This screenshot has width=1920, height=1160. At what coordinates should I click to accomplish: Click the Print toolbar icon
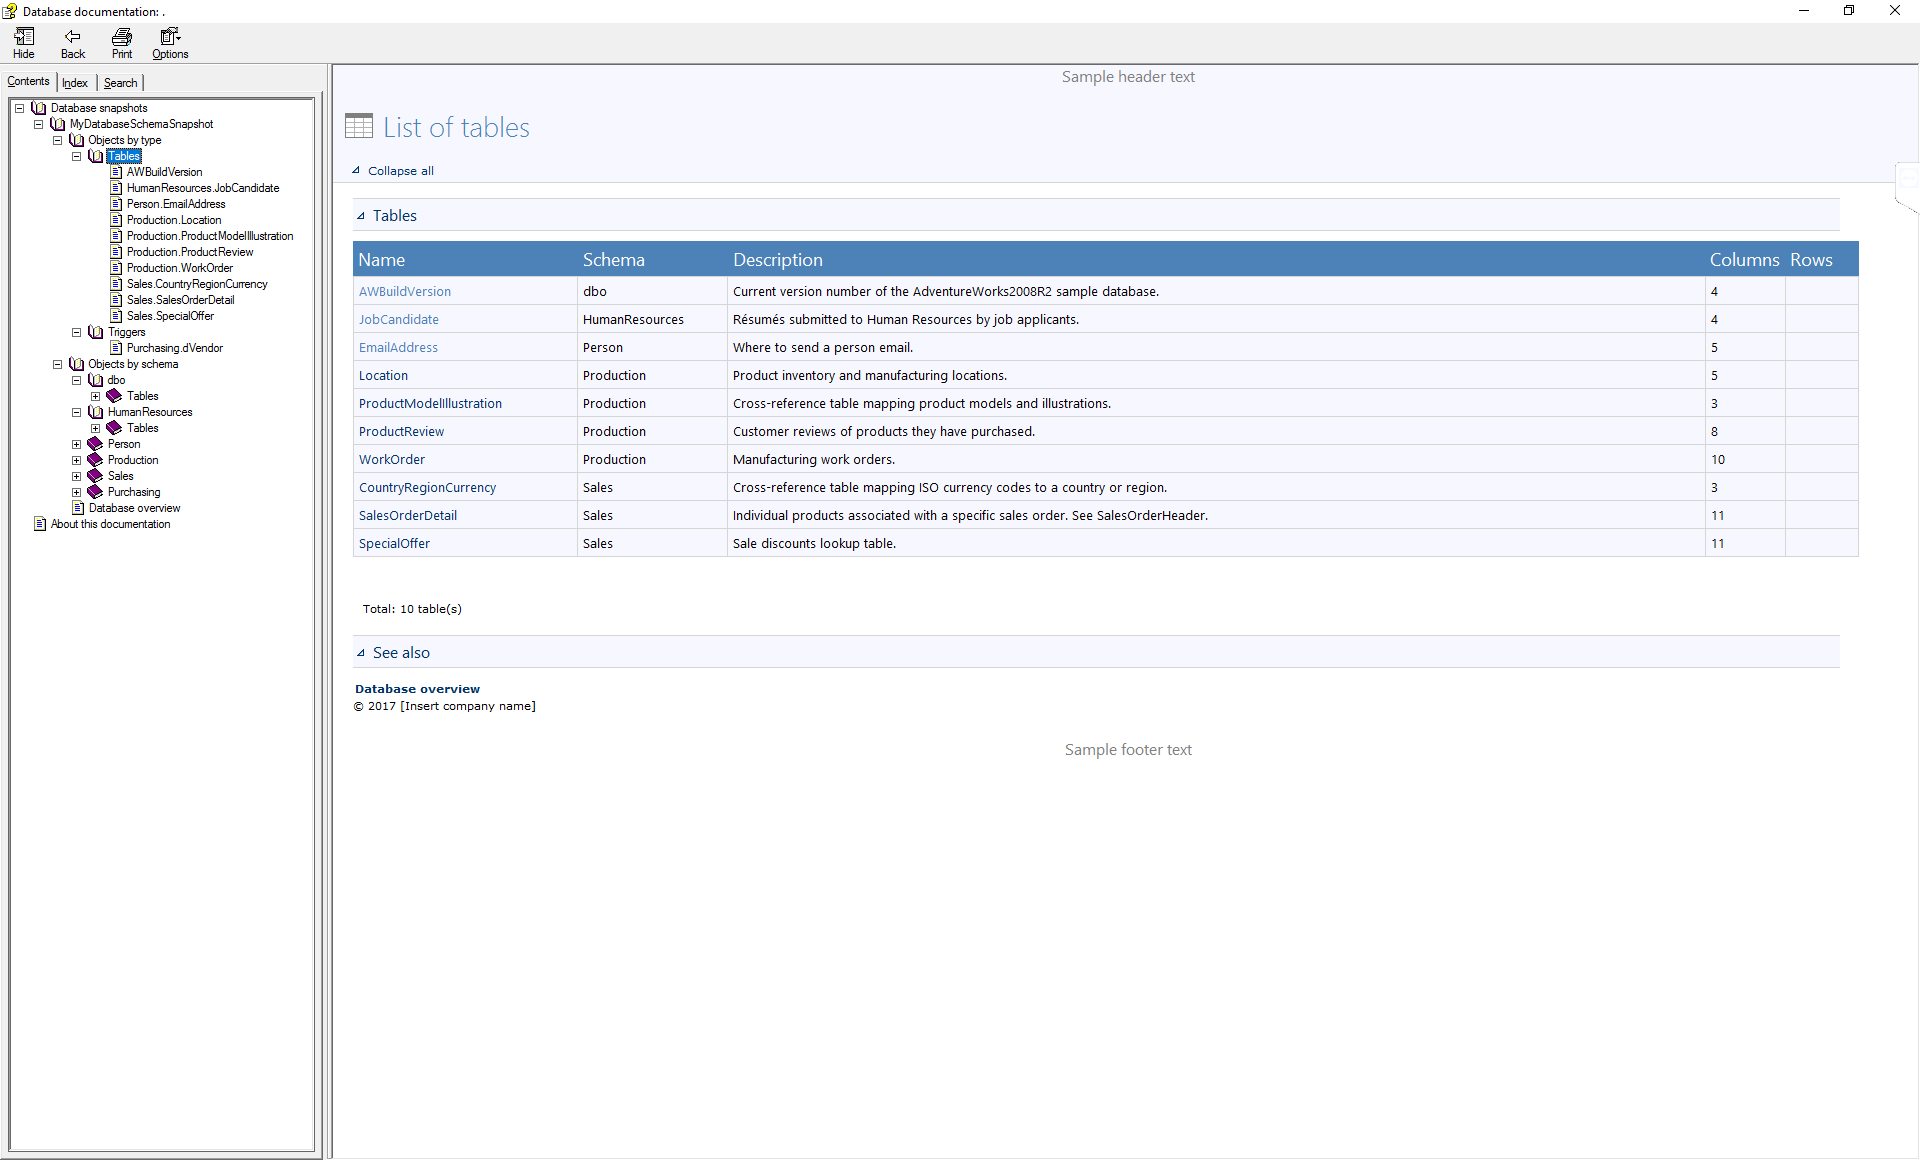coord(122,37)
